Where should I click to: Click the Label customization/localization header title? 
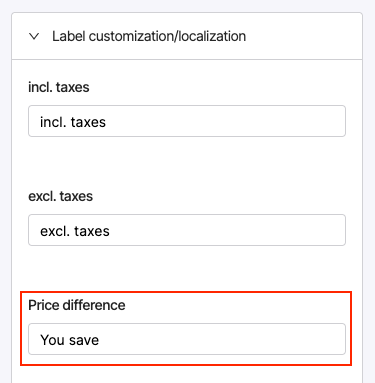[x=149, y=36]
